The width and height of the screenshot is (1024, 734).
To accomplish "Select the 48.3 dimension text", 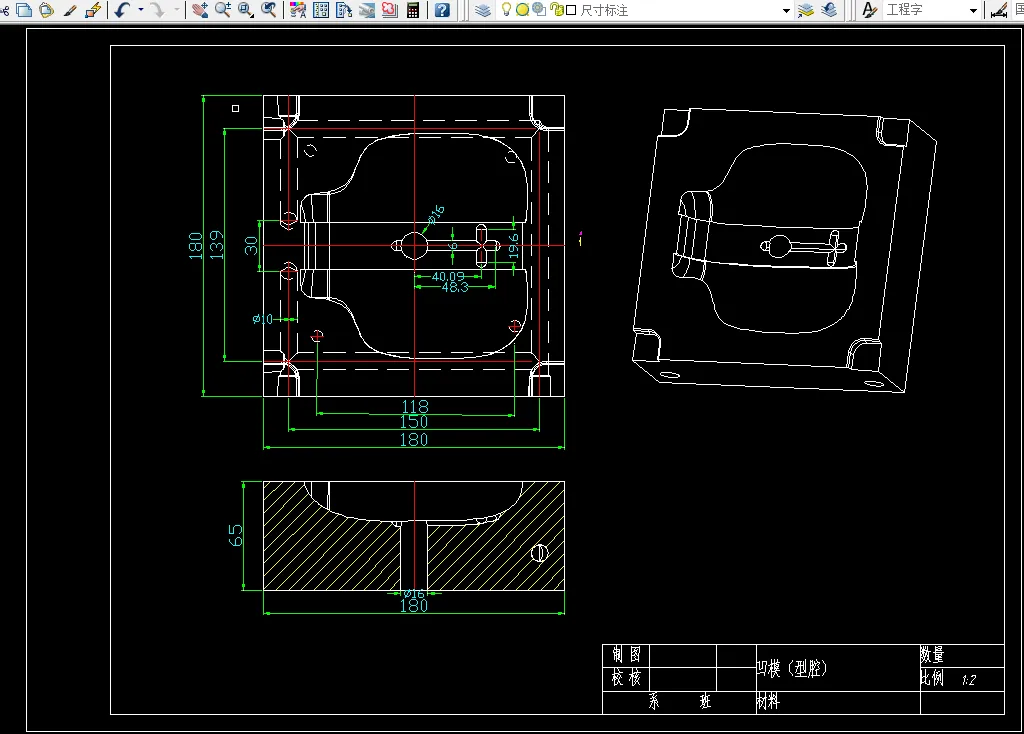I will tap(455, 287).
